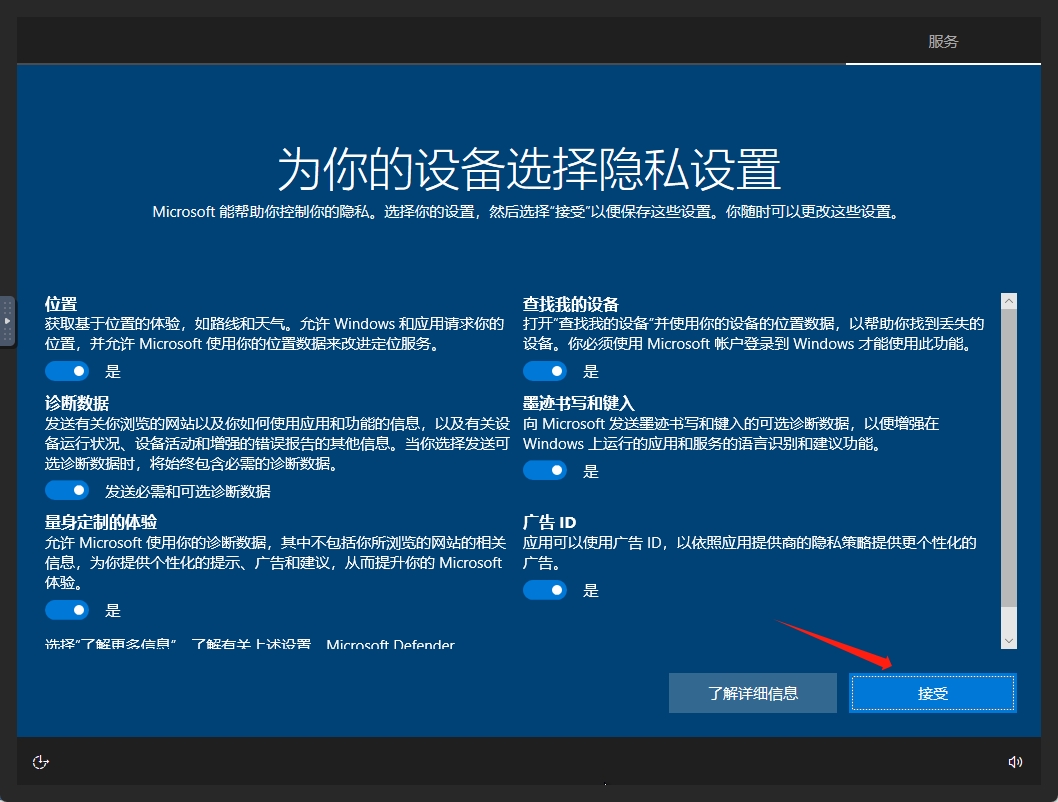Open 了解详细信息 for more details
This screenshot has width=1058, height=802.
752,692
